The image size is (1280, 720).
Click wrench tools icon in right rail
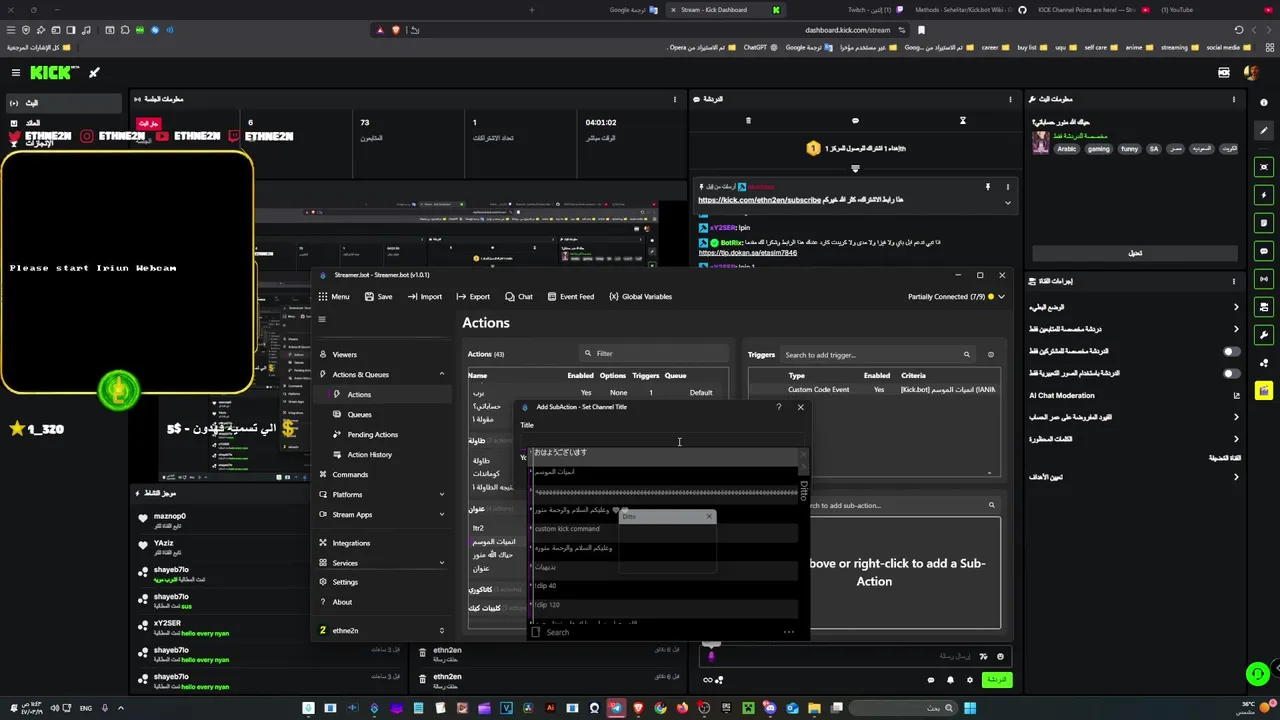1265,335
